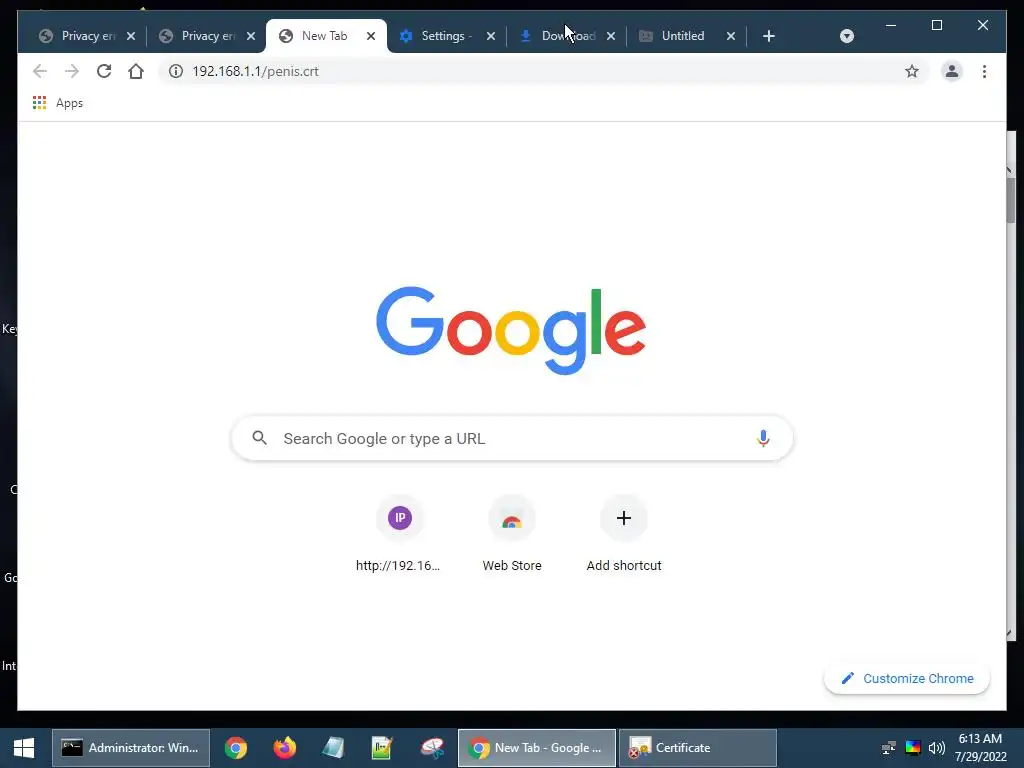Open the Windows Start menu
The height and width of the screenshot is (768, 1024).
pyautogui.click(x=24, y=748)
